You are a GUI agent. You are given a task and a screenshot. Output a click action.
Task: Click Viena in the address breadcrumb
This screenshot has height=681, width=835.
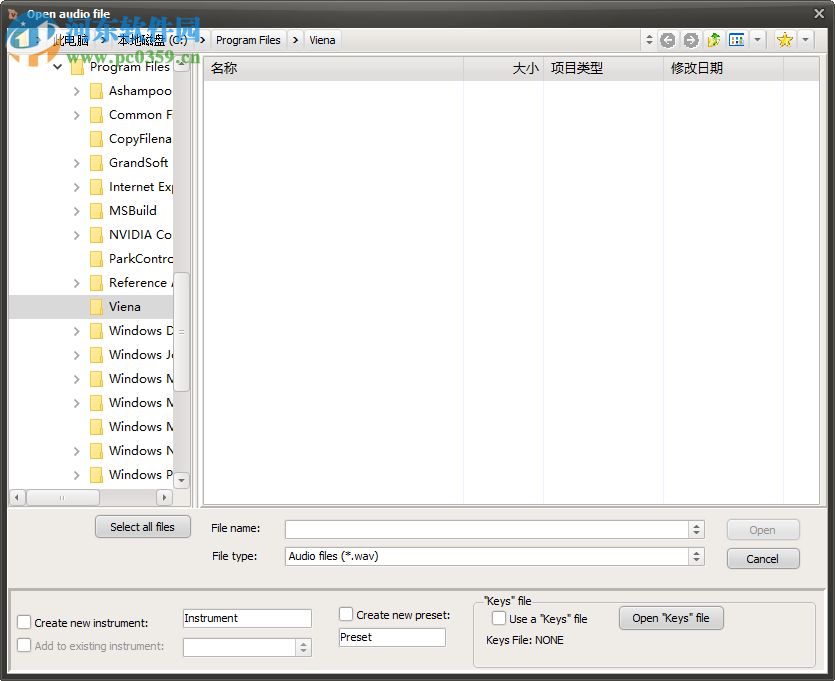coord(322,40)
